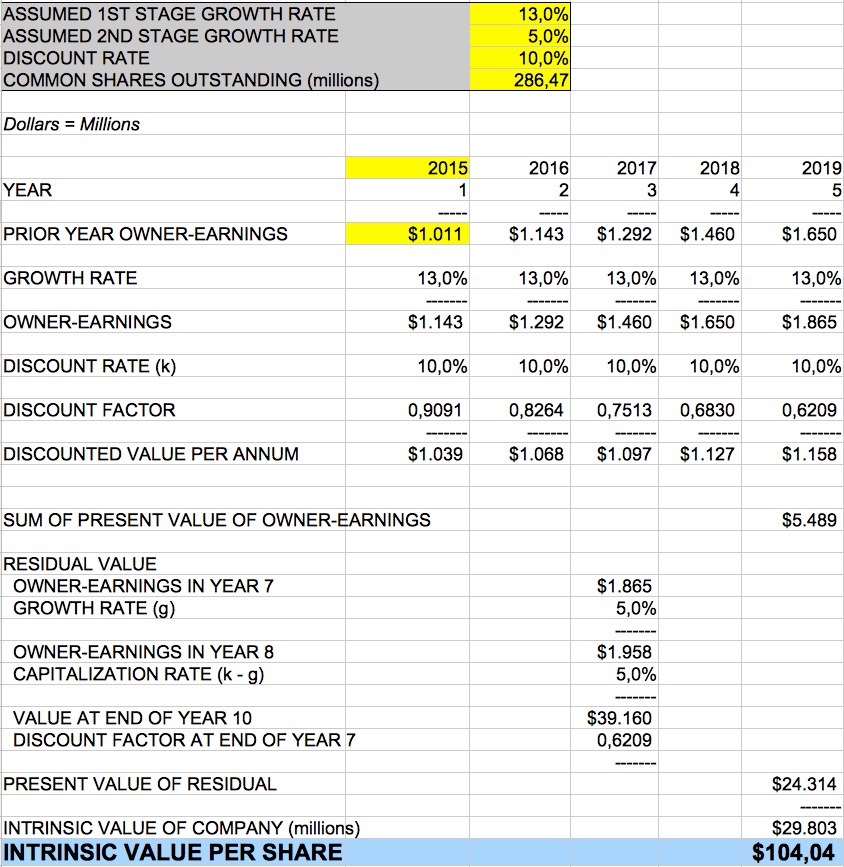Select the 2017 year header cell
Viewport: 844px width, 867px height.
(x=614, y=168)
